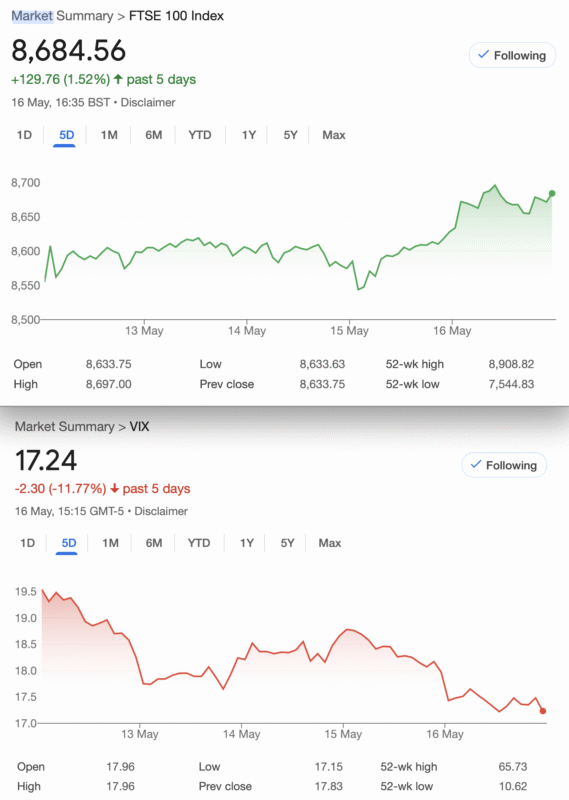569x800 pixels.
Task: Click FTSE Low value 8,633.63
Action: point(322,364)
